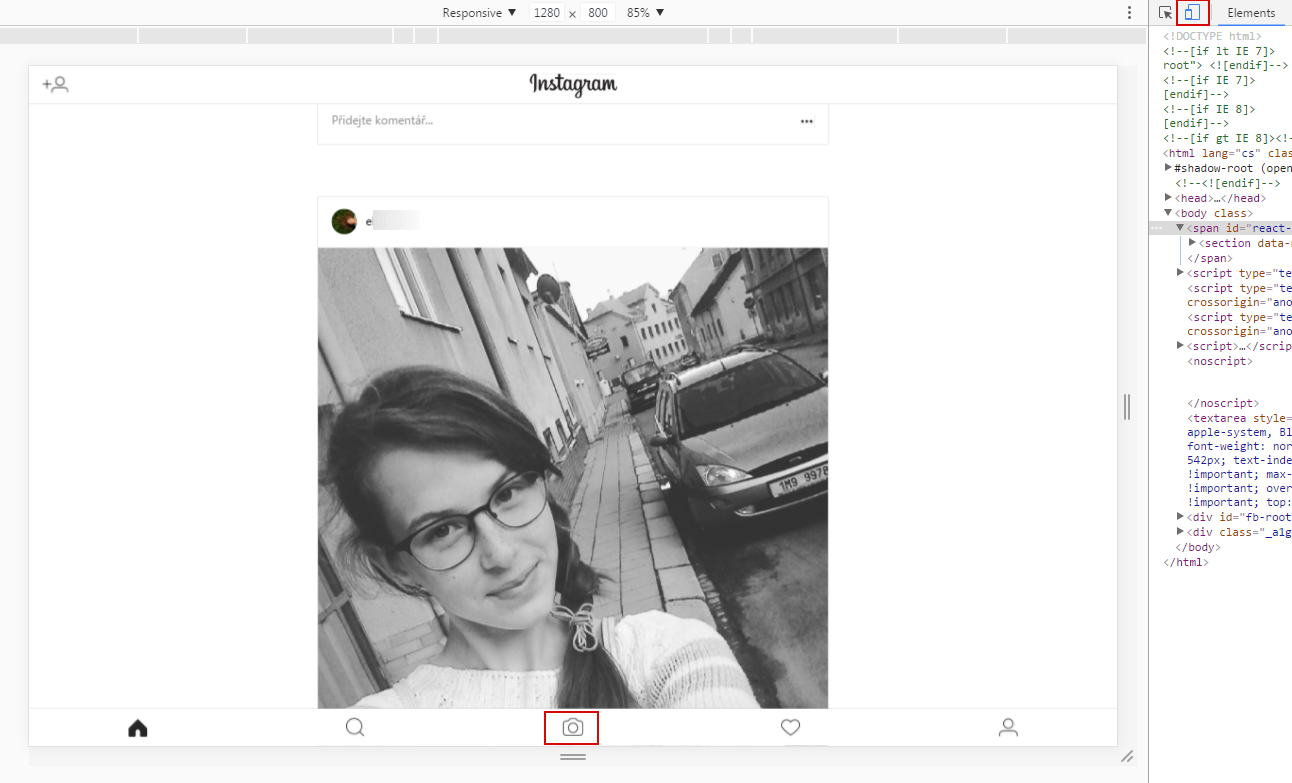Select the html lang="cs" element line
The height and width of the screenshot is (783, 1292).
[x=1228, y=153]
